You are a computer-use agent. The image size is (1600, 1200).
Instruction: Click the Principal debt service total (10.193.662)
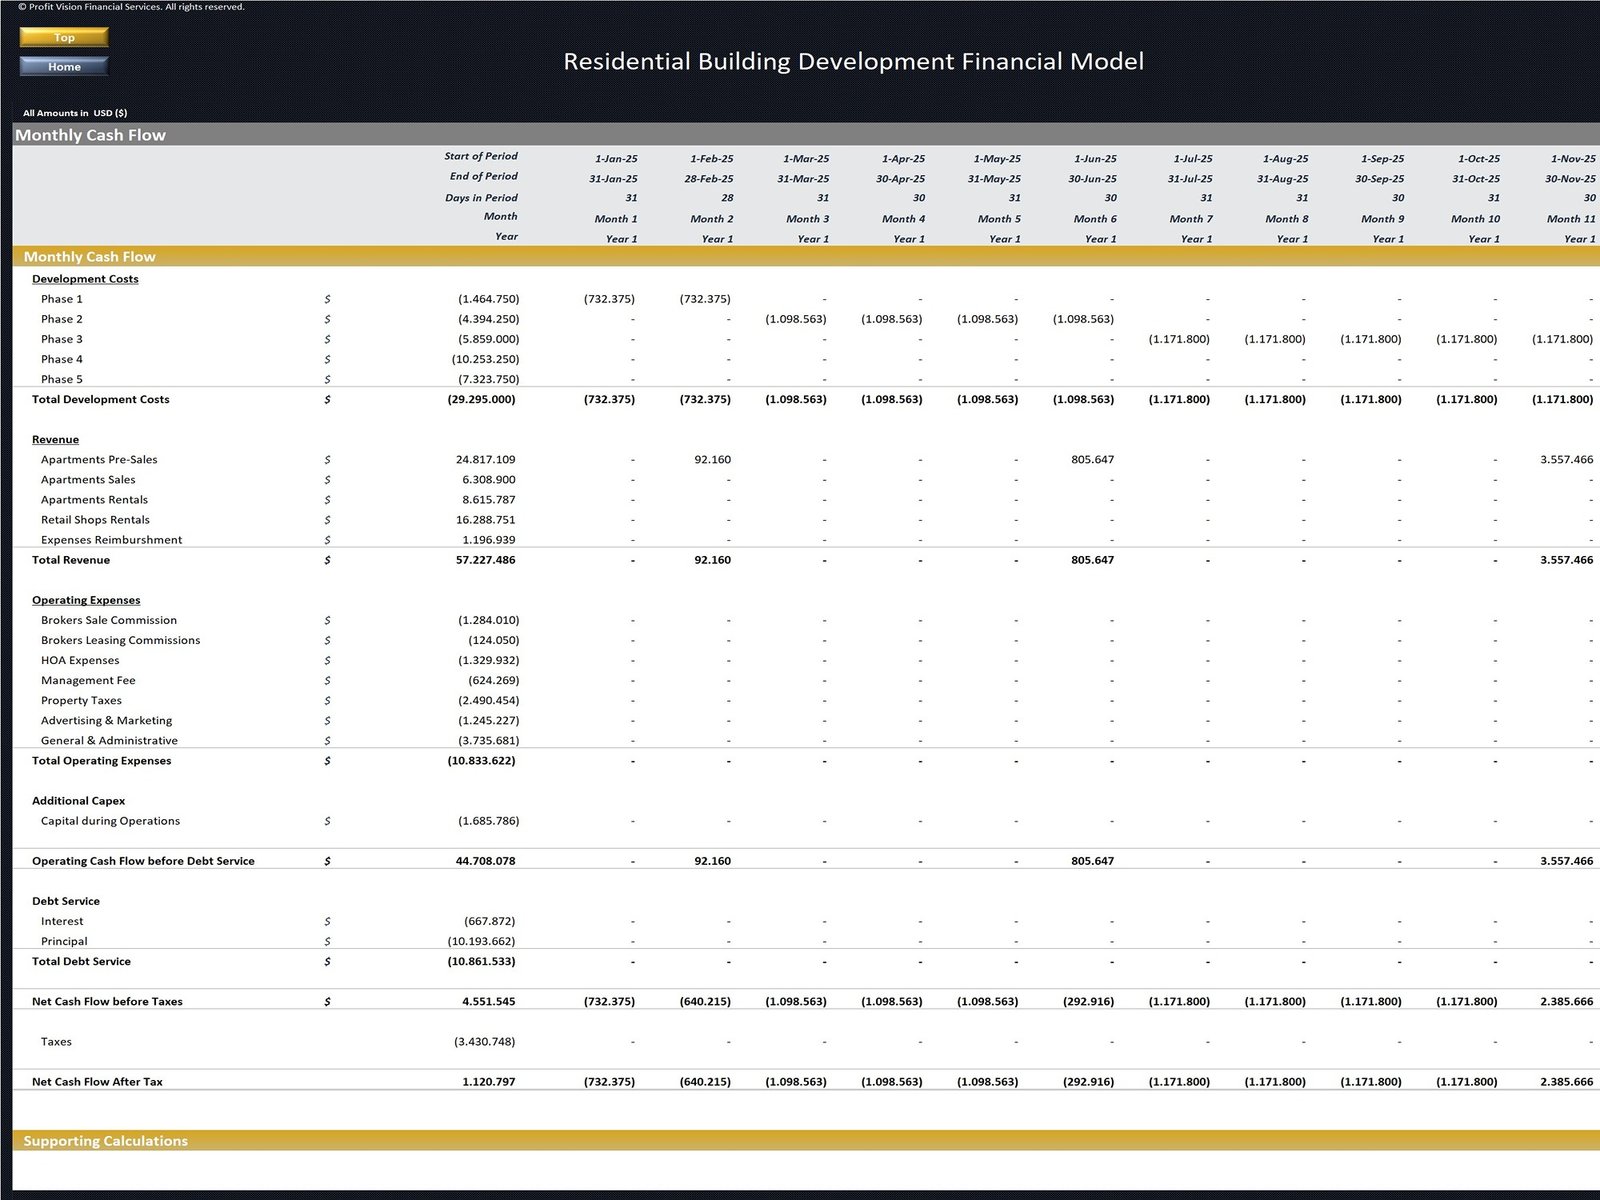[x=482, y=941]
